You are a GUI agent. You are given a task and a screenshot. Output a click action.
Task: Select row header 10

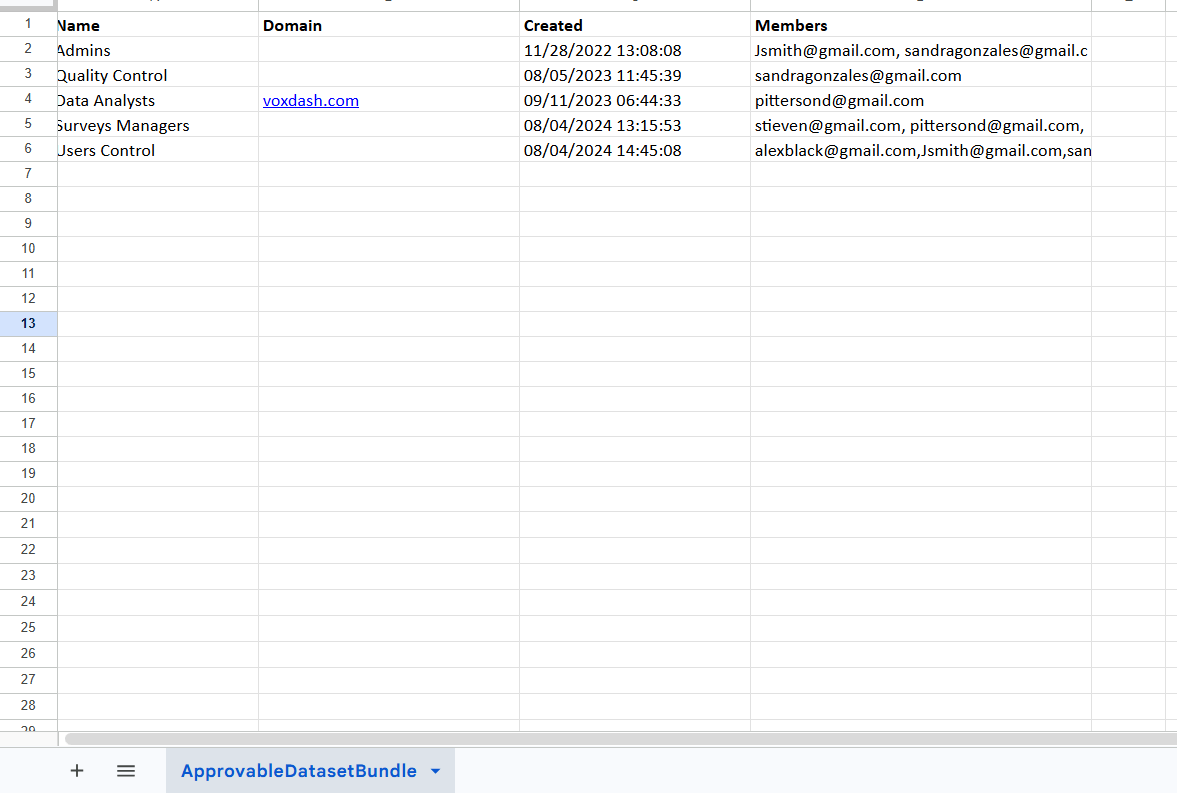(x=29, y=249)
